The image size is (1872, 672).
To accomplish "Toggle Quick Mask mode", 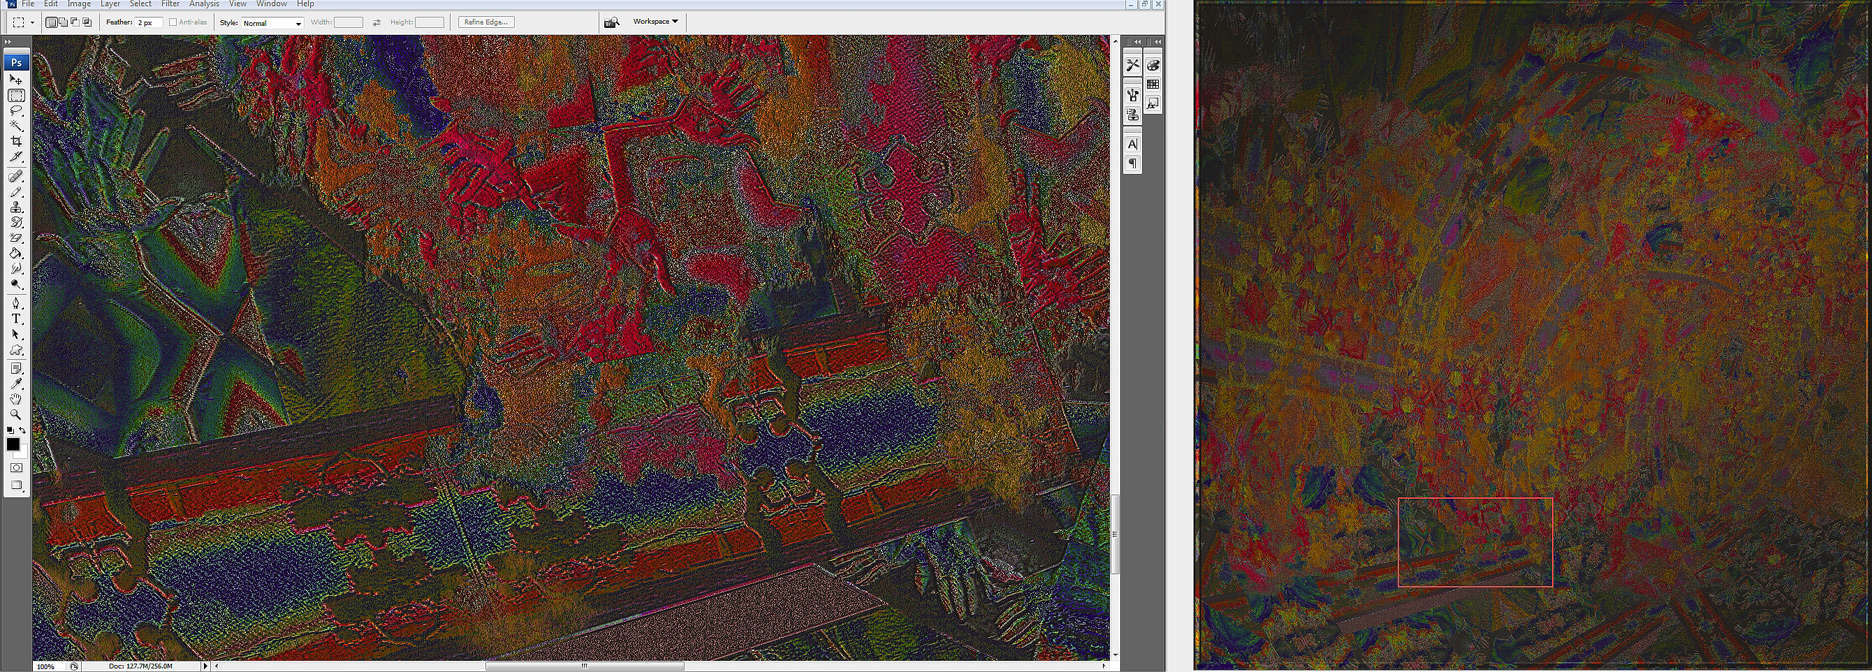I will (16, 467).
